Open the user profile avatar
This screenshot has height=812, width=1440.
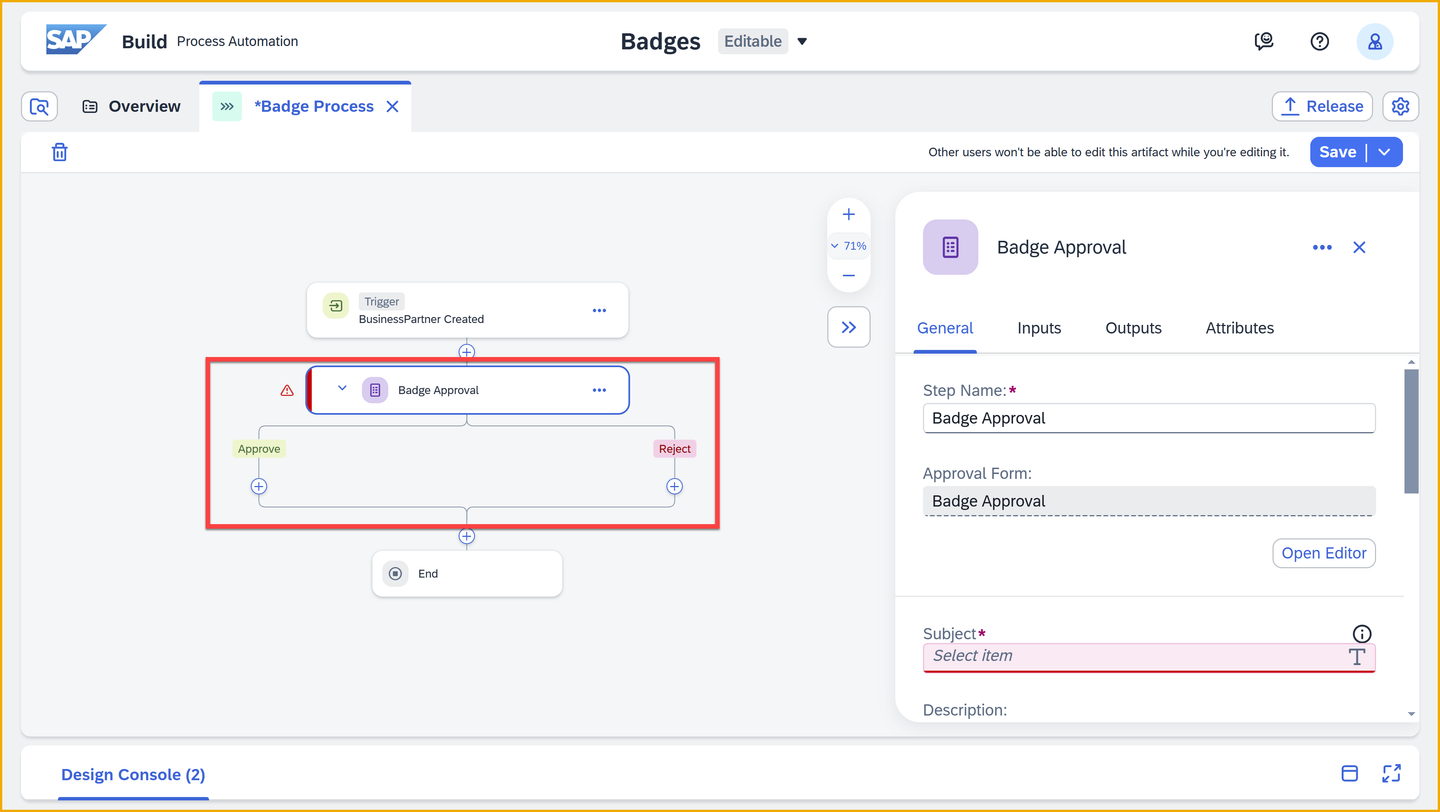tap(1375, 41)
